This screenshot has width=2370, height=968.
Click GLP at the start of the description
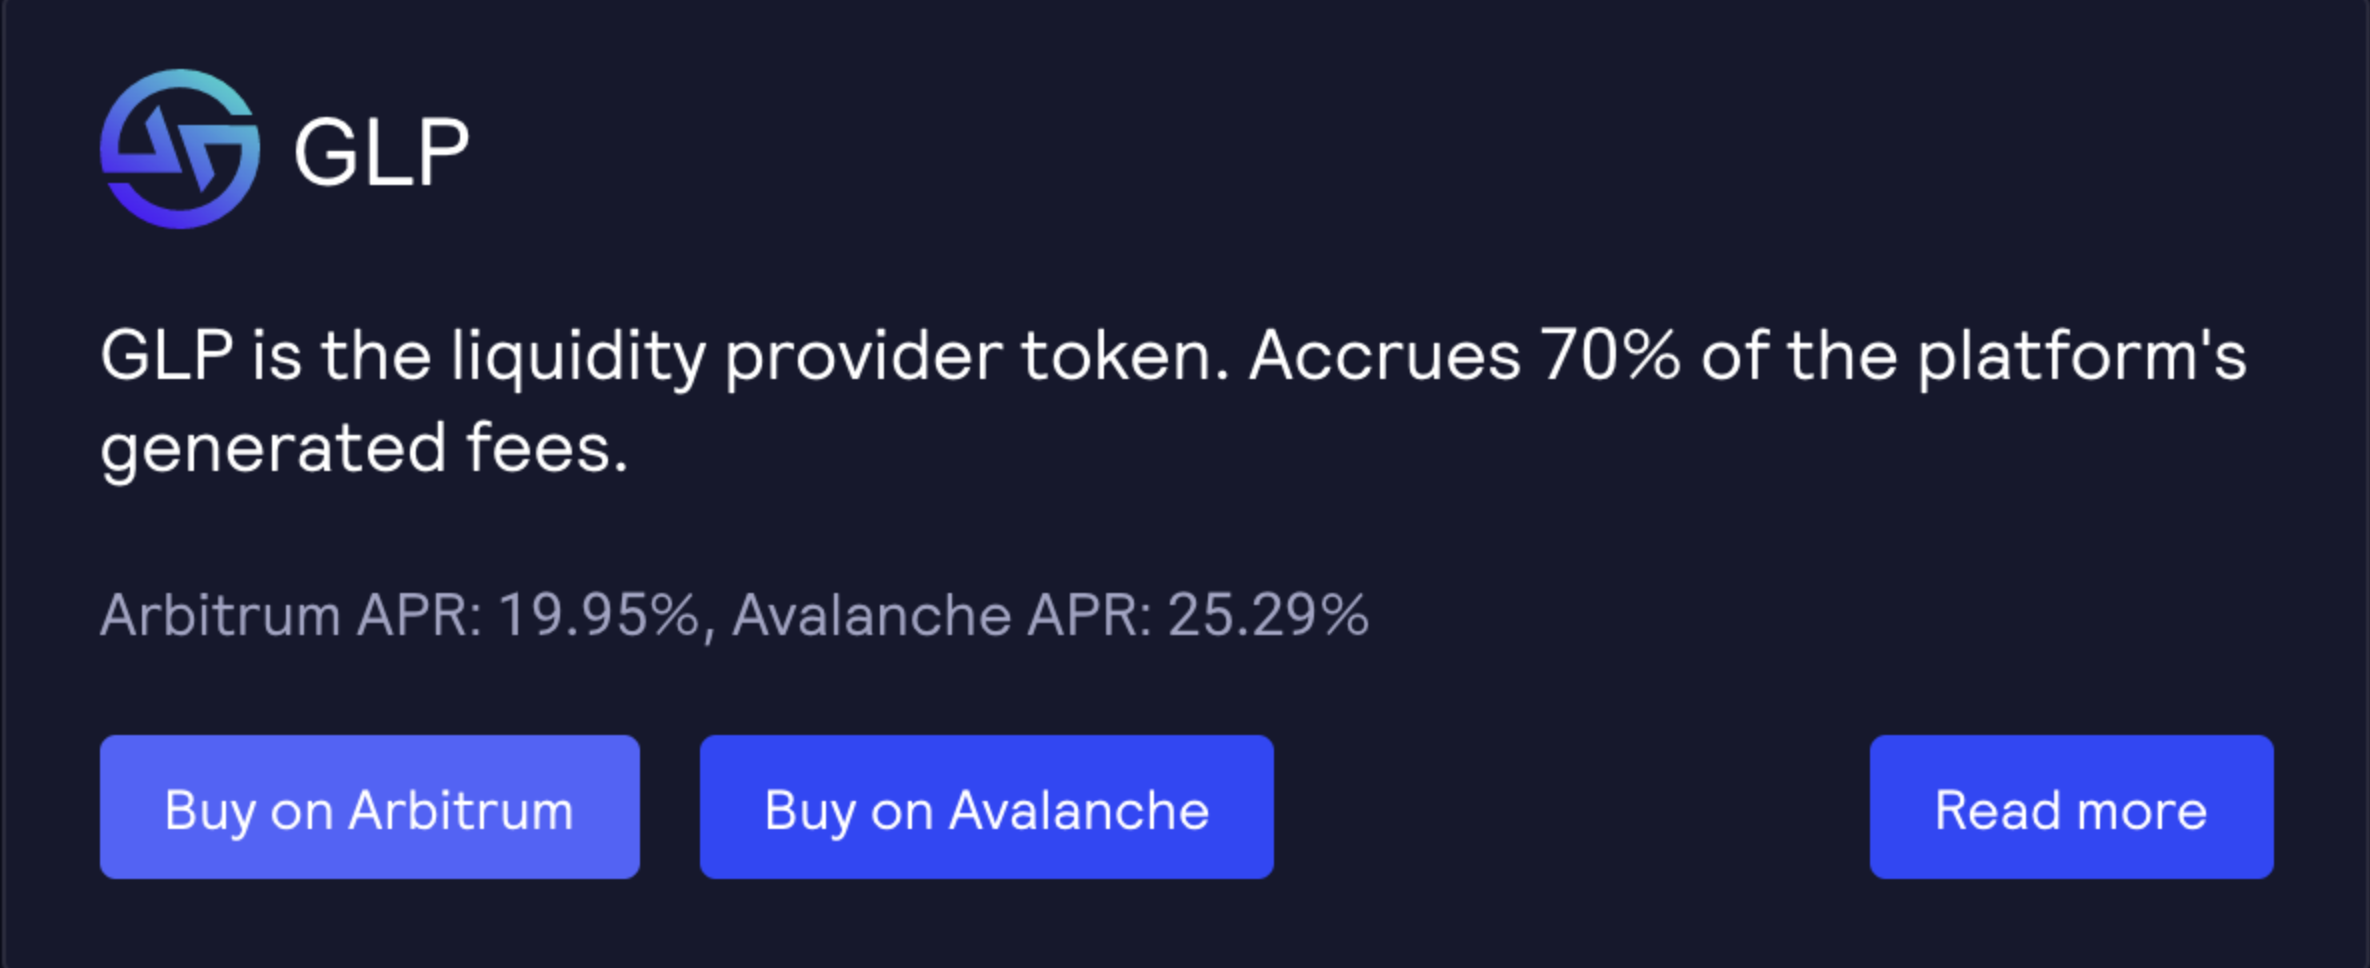point(167,356)
